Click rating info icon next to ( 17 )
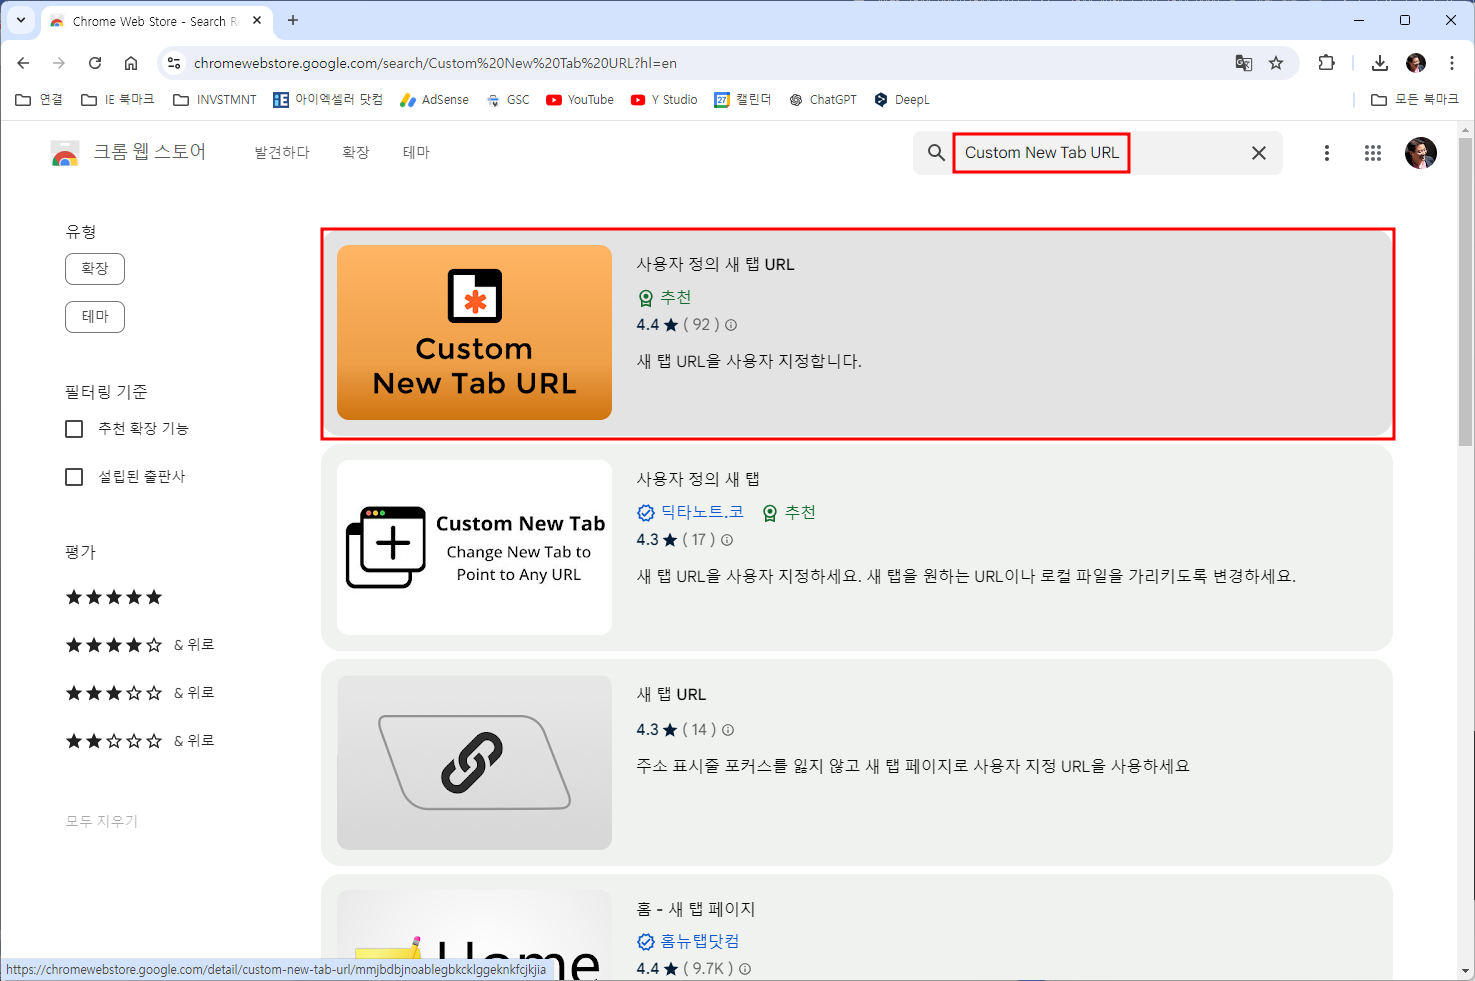This screenshot has height=981, width=1475. pos(727,540)
